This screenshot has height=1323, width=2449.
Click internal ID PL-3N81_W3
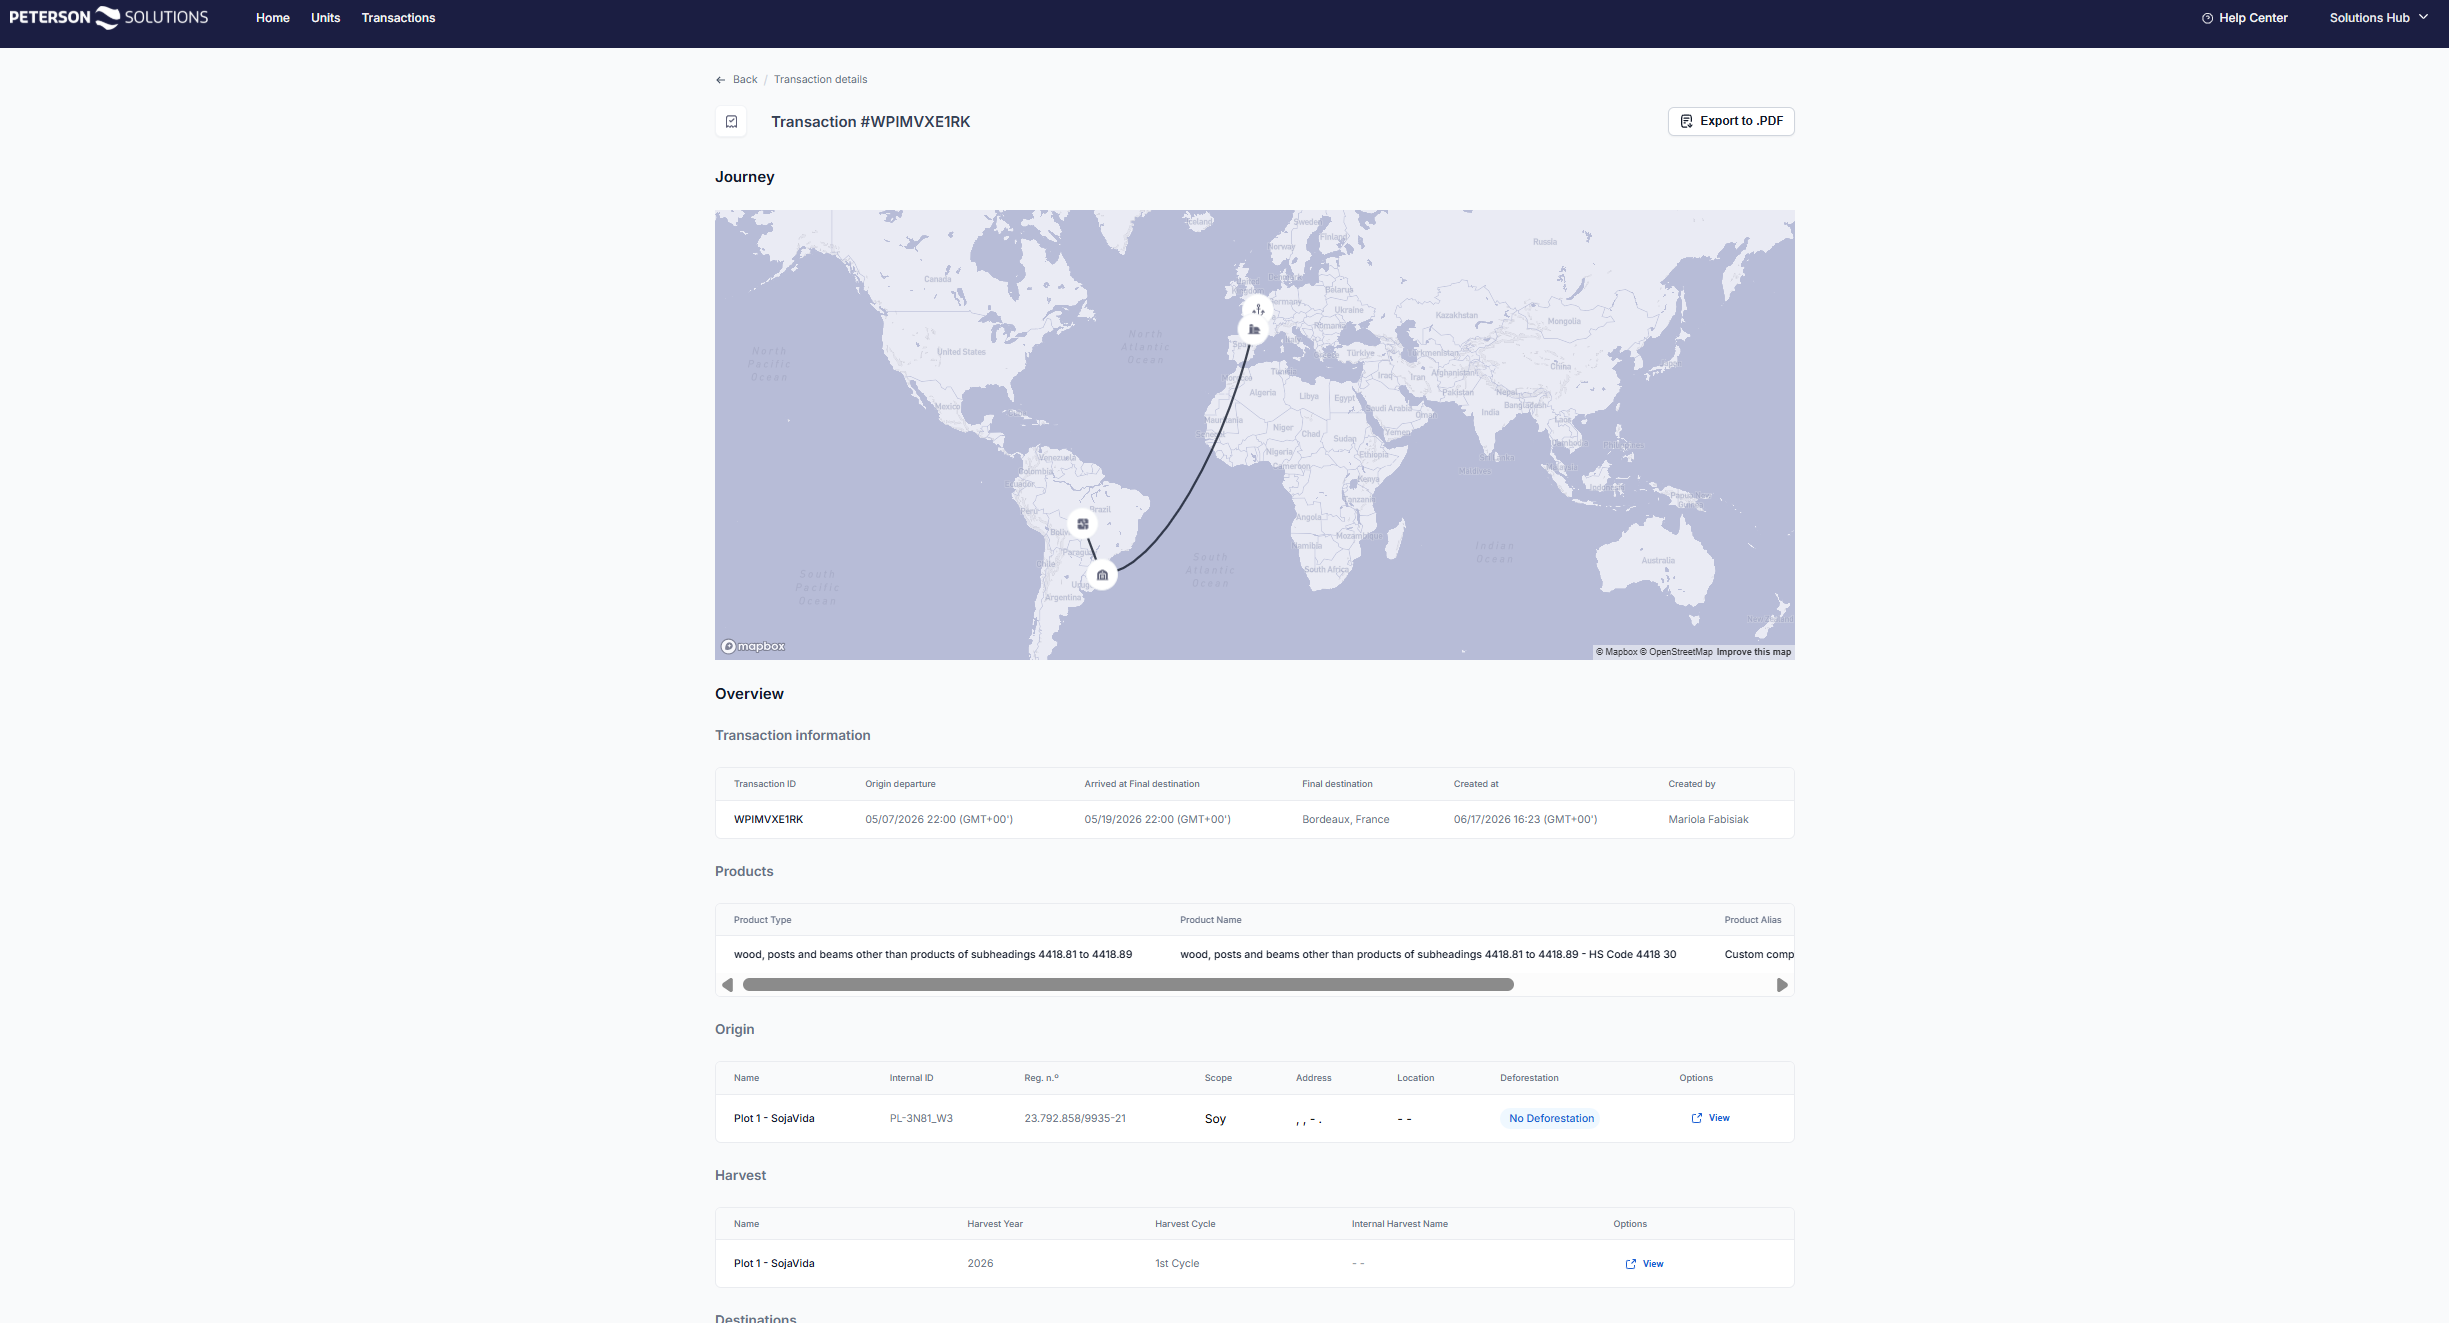point(921,1119)
